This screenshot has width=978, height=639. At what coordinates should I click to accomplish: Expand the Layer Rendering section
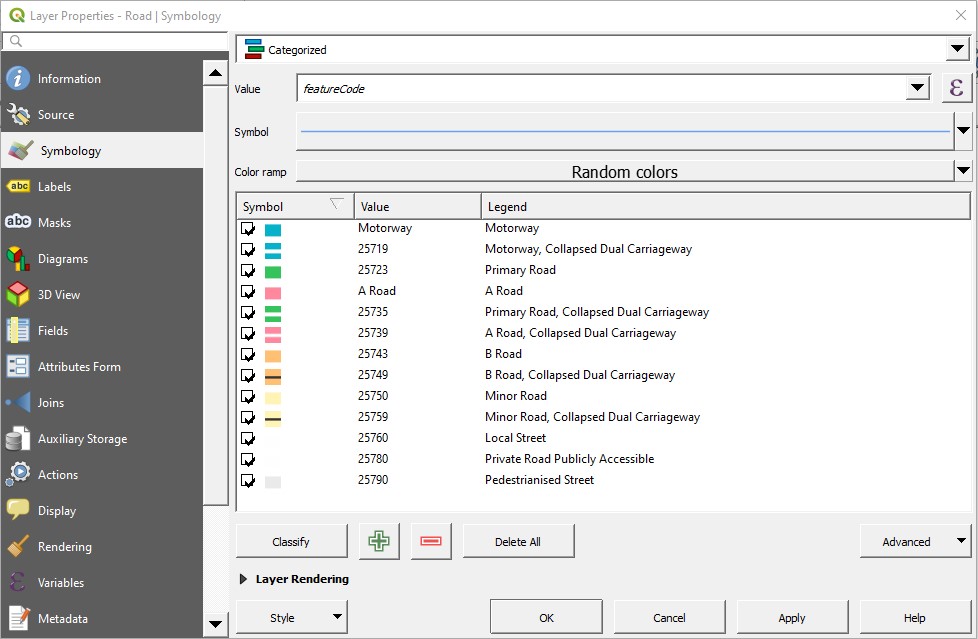[241, 578]
